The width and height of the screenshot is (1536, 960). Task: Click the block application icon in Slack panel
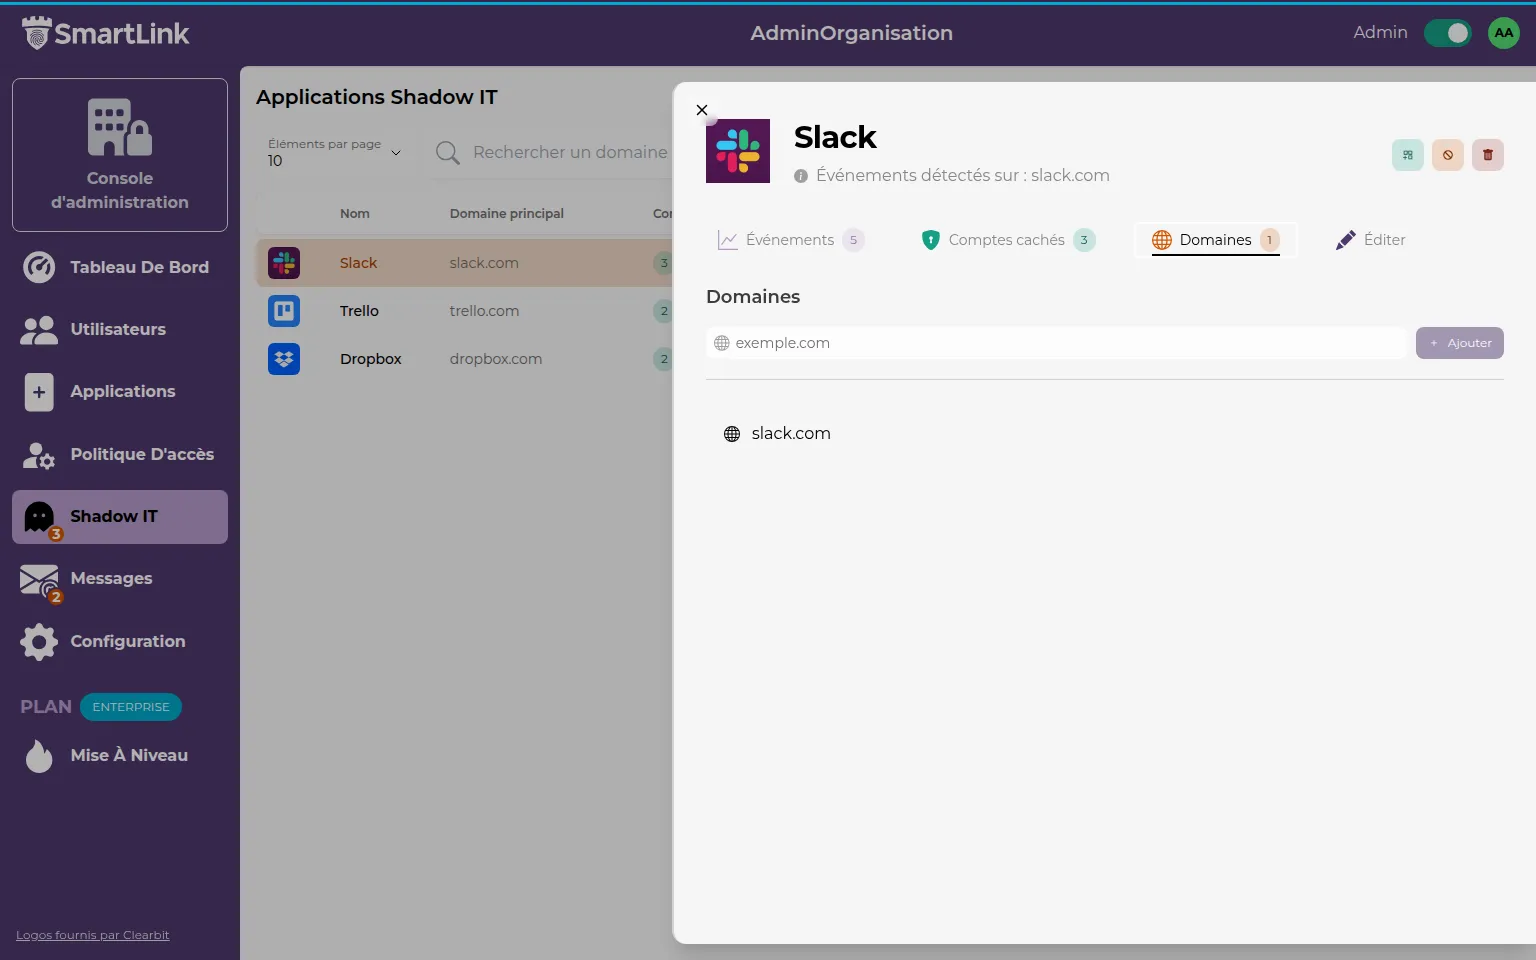(x=1447, y=155)
